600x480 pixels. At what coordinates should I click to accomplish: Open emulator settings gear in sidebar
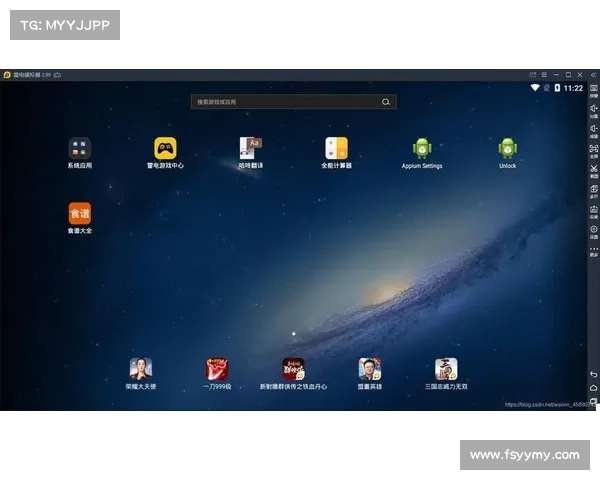coord(593,230)
